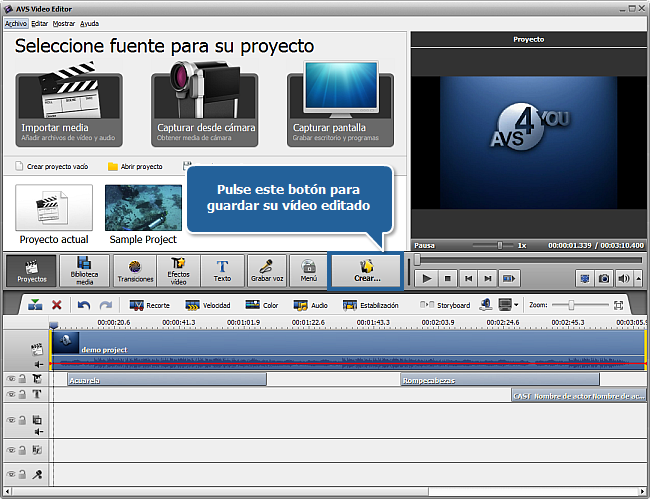Switch to Storyboard view
Screen dimensions: 650x499
445,305
